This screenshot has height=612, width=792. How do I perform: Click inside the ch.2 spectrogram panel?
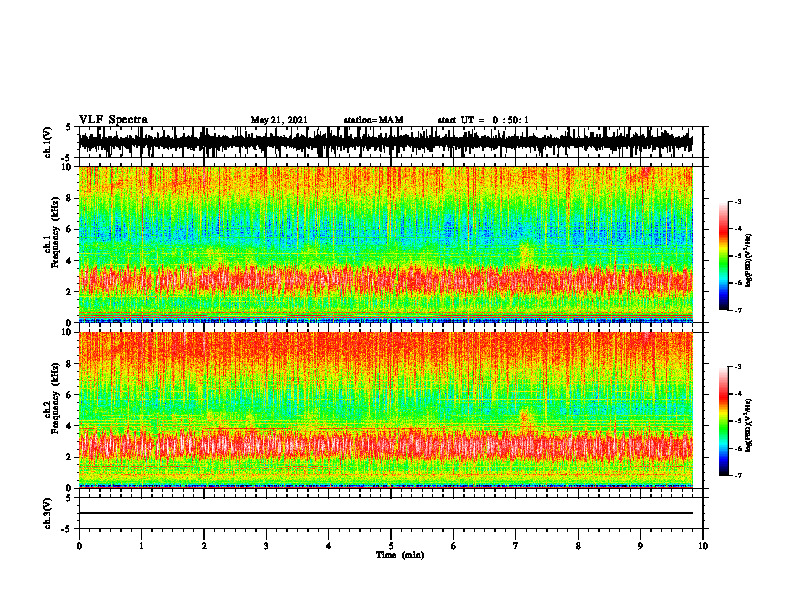point(385,410)
